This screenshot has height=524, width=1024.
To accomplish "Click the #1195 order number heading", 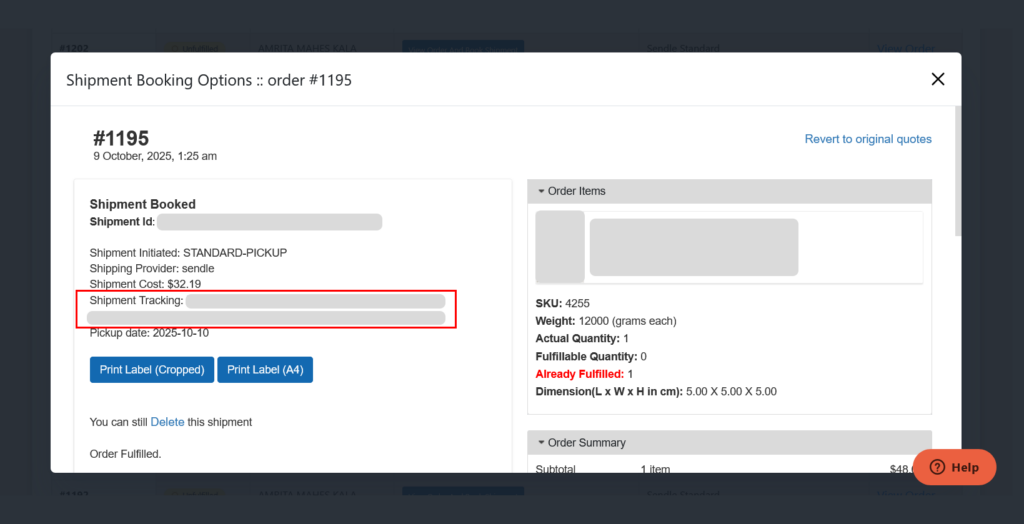I will [x=121, y=139].
